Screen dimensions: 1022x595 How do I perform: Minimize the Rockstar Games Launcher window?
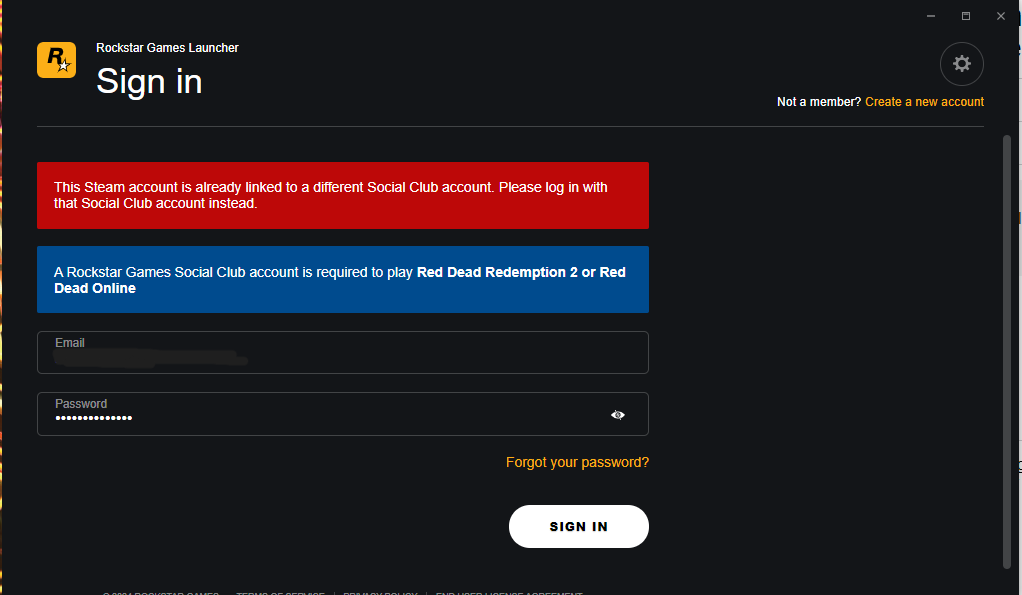pos(931,16)
